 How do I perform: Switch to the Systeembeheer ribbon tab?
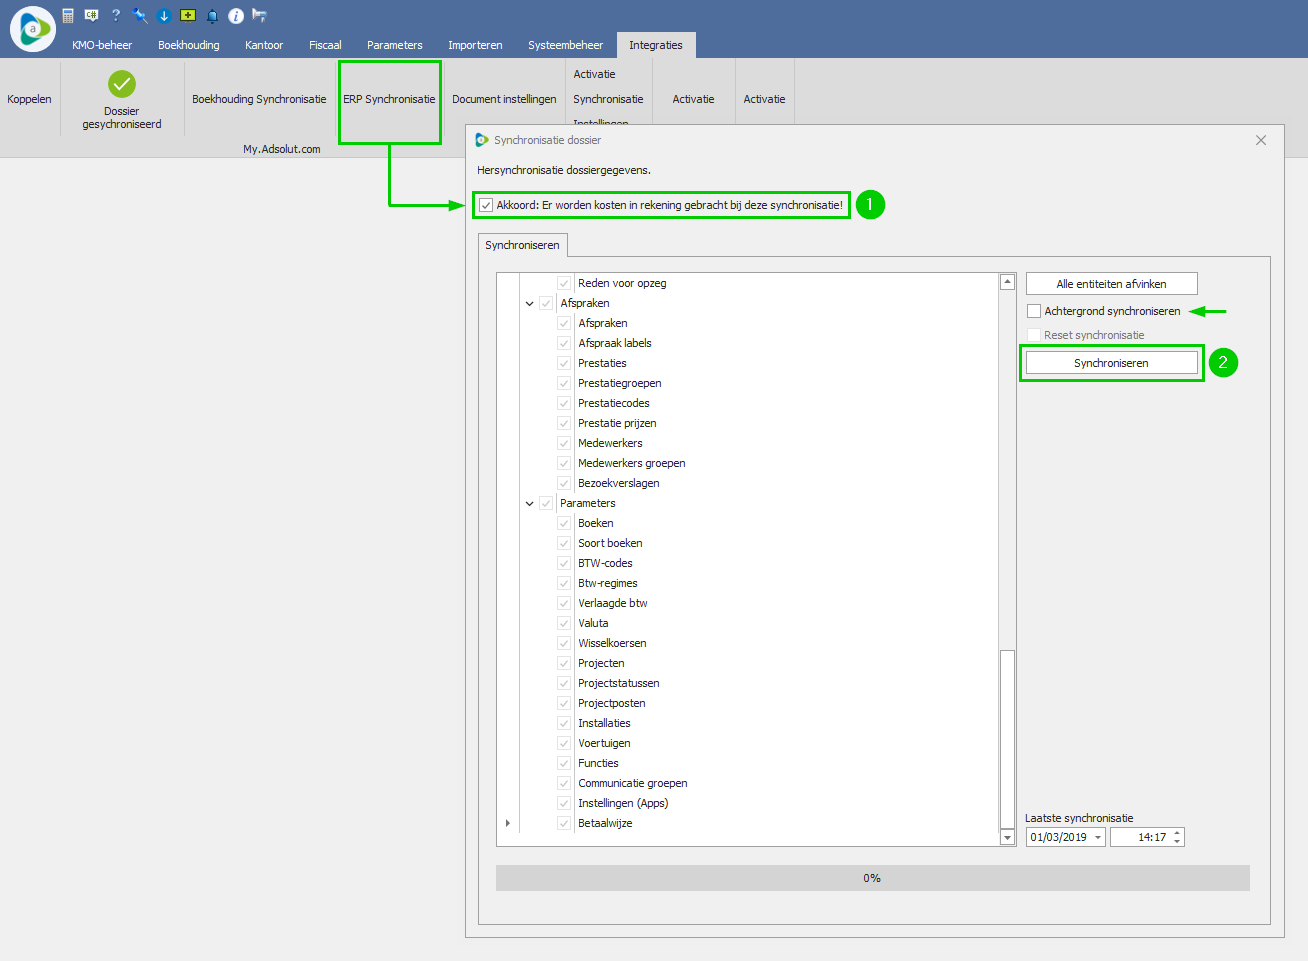(565, 45)
